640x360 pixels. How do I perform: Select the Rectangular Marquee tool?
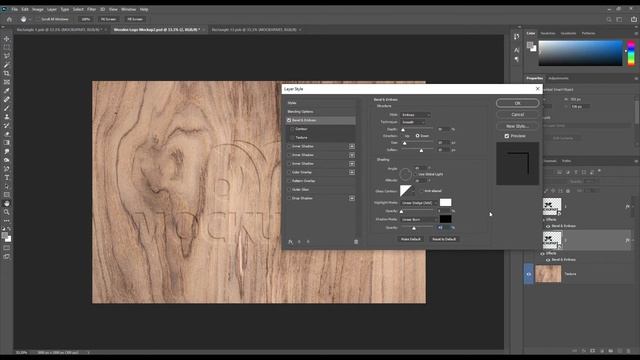7,47
